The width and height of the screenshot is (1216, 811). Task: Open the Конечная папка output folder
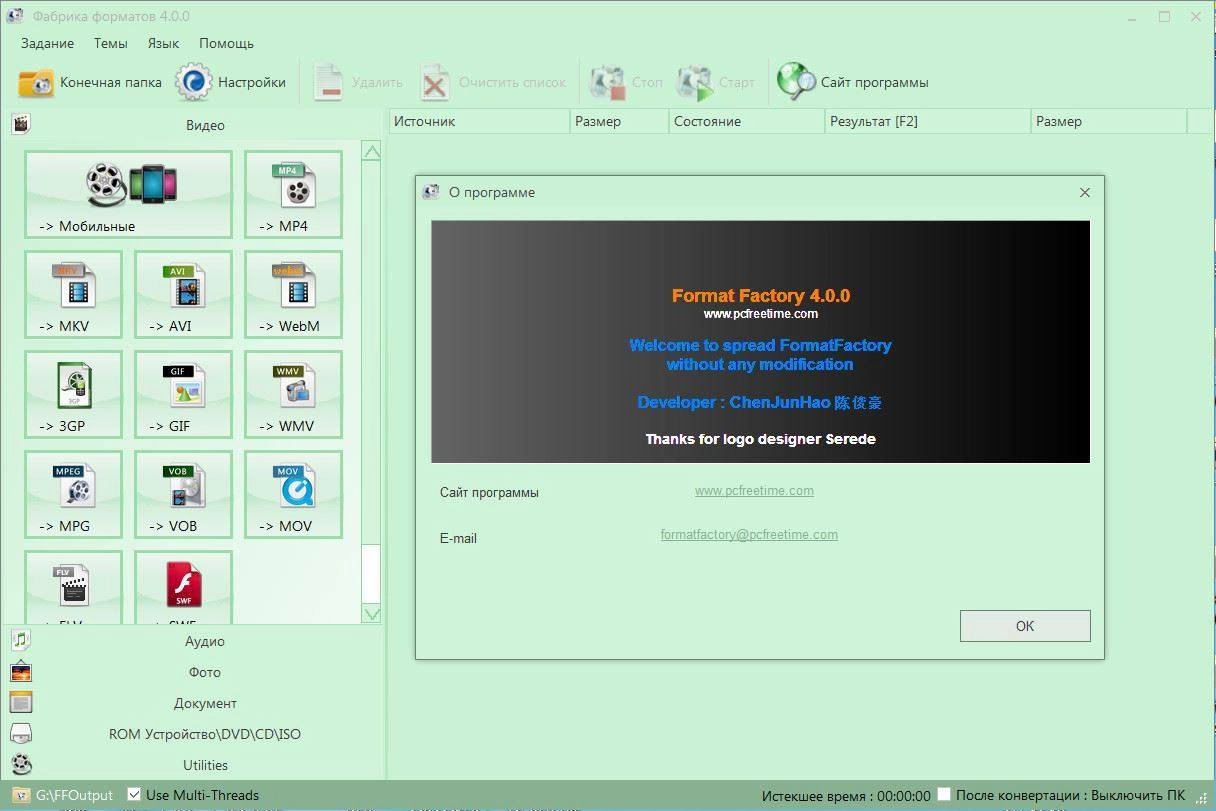(90, 83)
